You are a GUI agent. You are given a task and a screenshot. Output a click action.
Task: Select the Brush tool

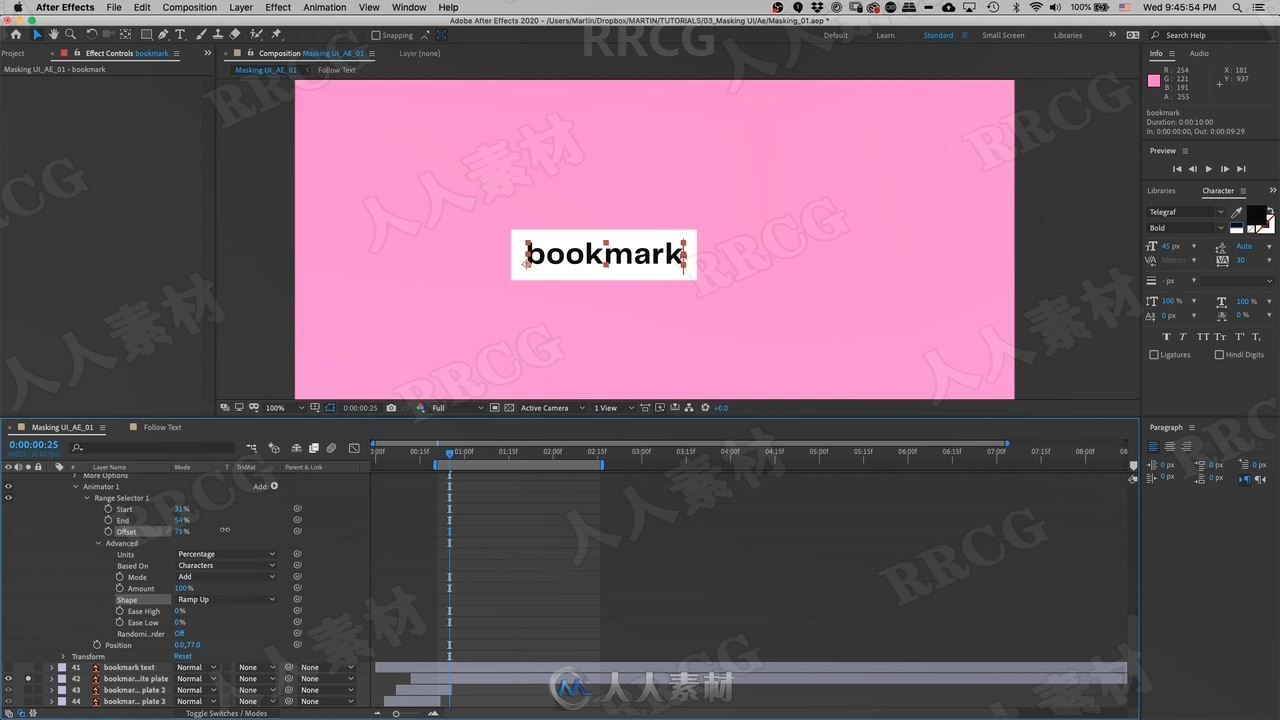(202, 34)
